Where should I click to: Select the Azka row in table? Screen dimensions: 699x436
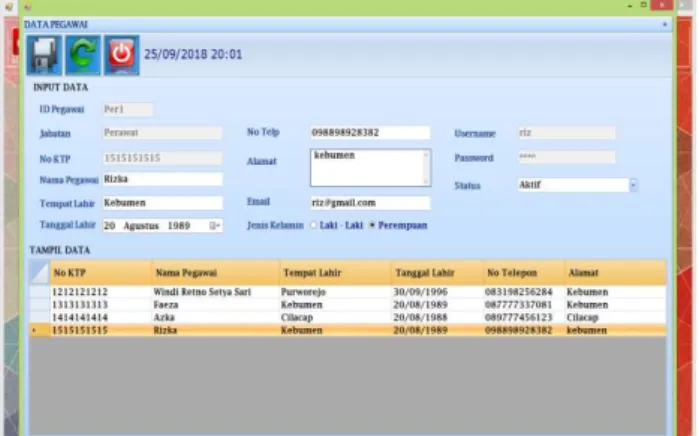(348, 317)
